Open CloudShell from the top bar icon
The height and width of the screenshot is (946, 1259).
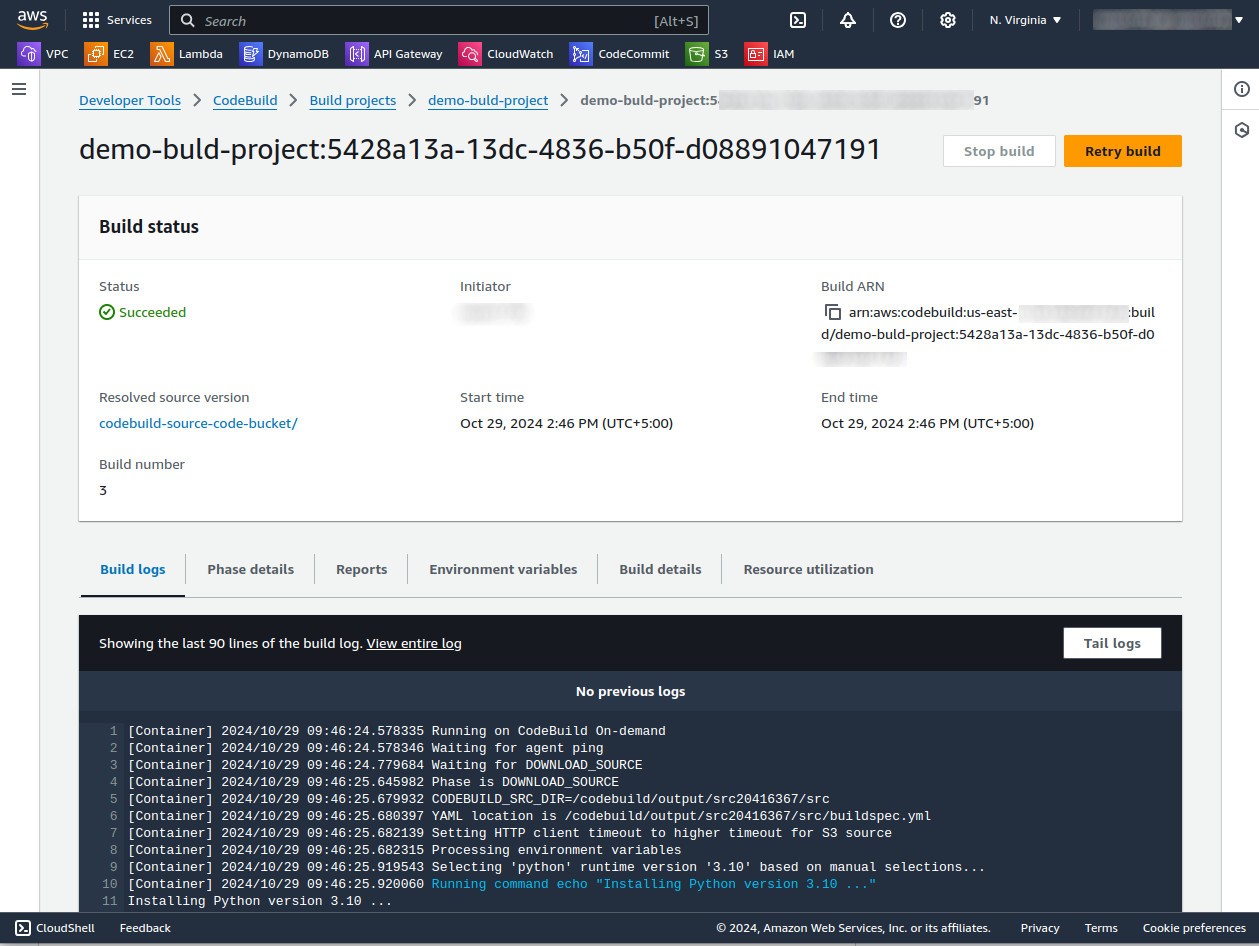798,20
